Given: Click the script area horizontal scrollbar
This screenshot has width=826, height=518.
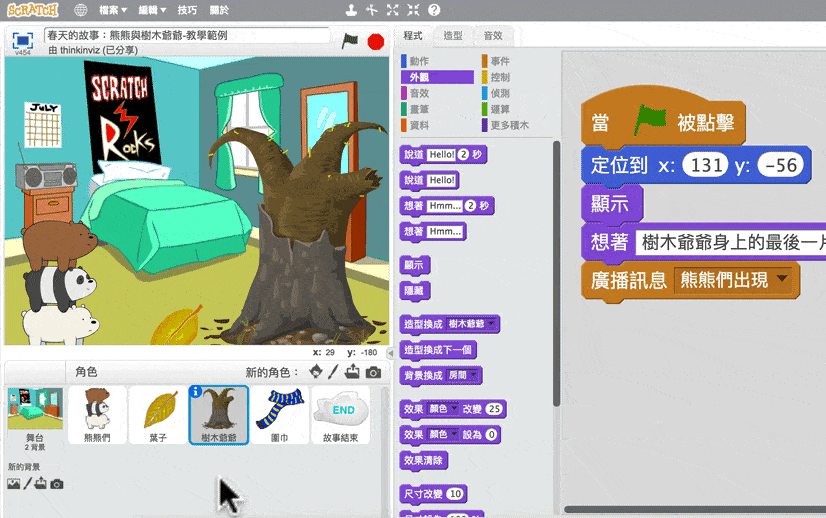Looking at the screenshot, I should coord(695,510).
